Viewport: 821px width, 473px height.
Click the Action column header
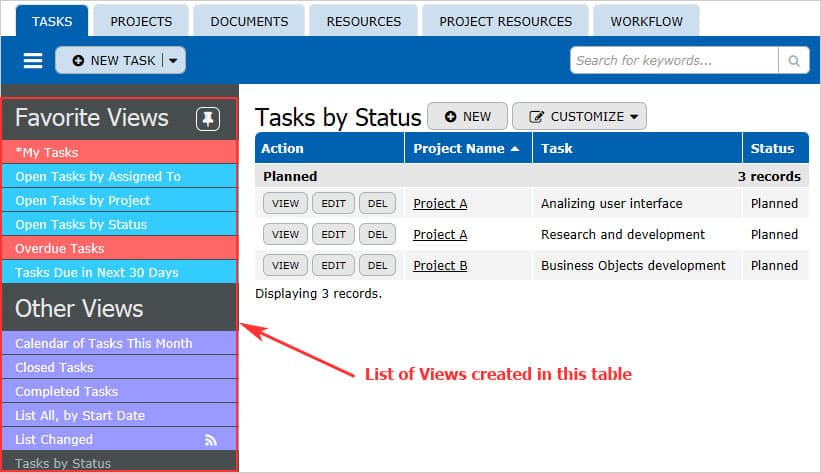coord(329,148)
